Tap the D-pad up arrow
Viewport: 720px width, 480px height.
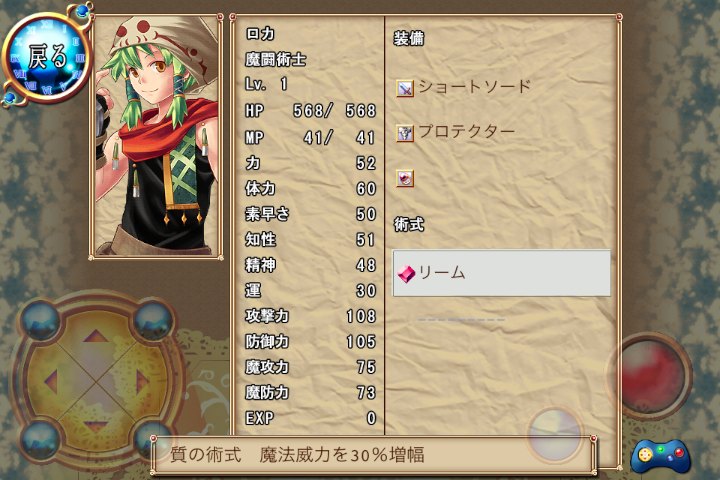[x=96, y=337]
